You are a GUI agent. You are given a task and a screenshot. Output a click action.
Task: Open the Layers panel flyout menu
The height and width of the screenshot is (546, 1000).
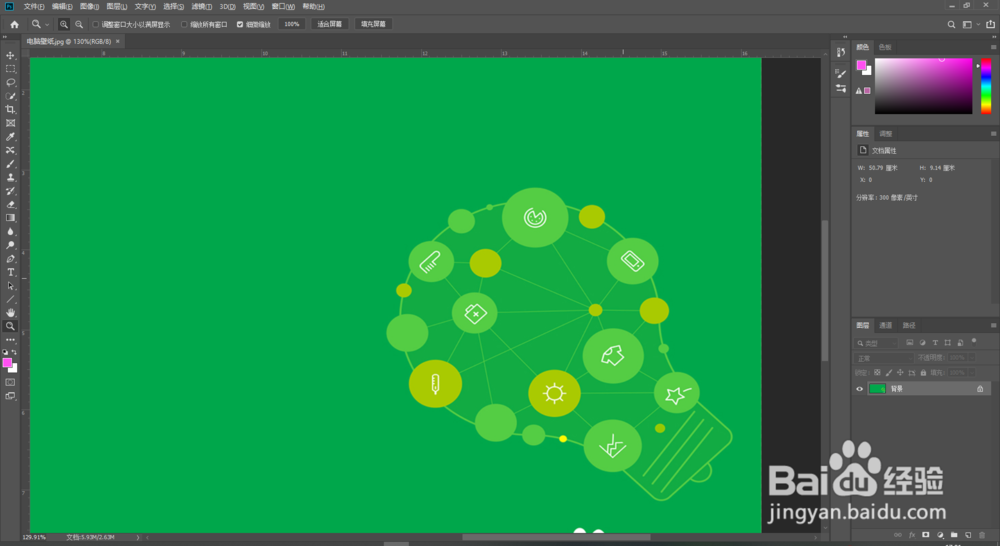coord(993,325)
